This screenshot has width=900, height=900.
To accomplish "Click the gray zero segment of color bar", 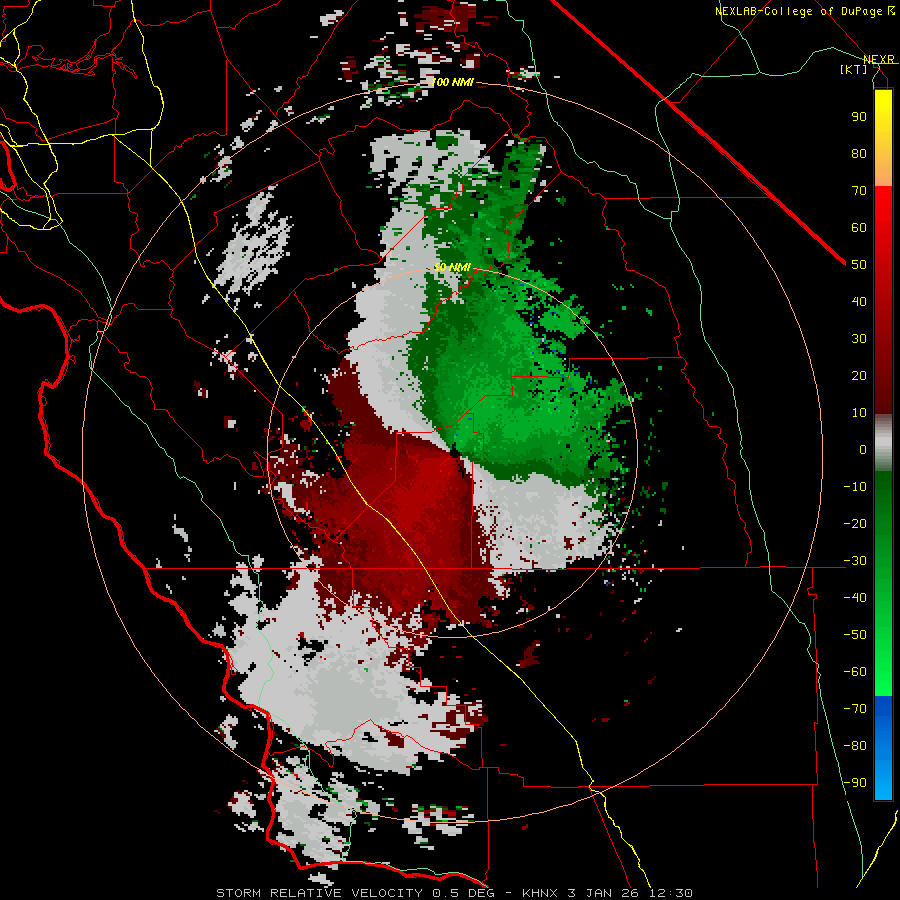I will click(x=883, y=443).
